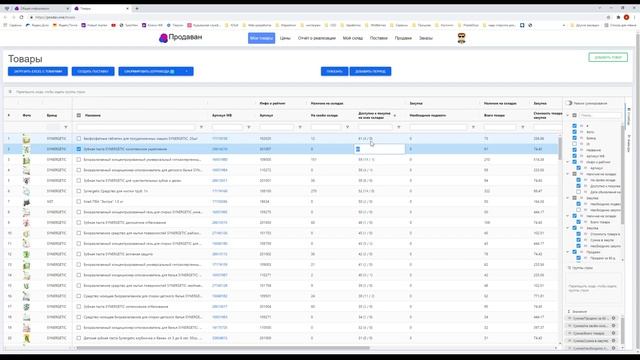Go back with the browser back arrow
Image resolution: width=640 pixels, height=360 pixels.
click(x=5, y=17)
